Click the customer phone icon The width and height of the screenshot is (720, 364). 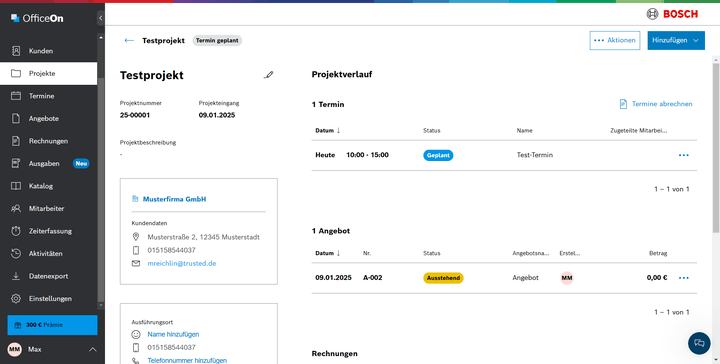click(x=135, y=250)
